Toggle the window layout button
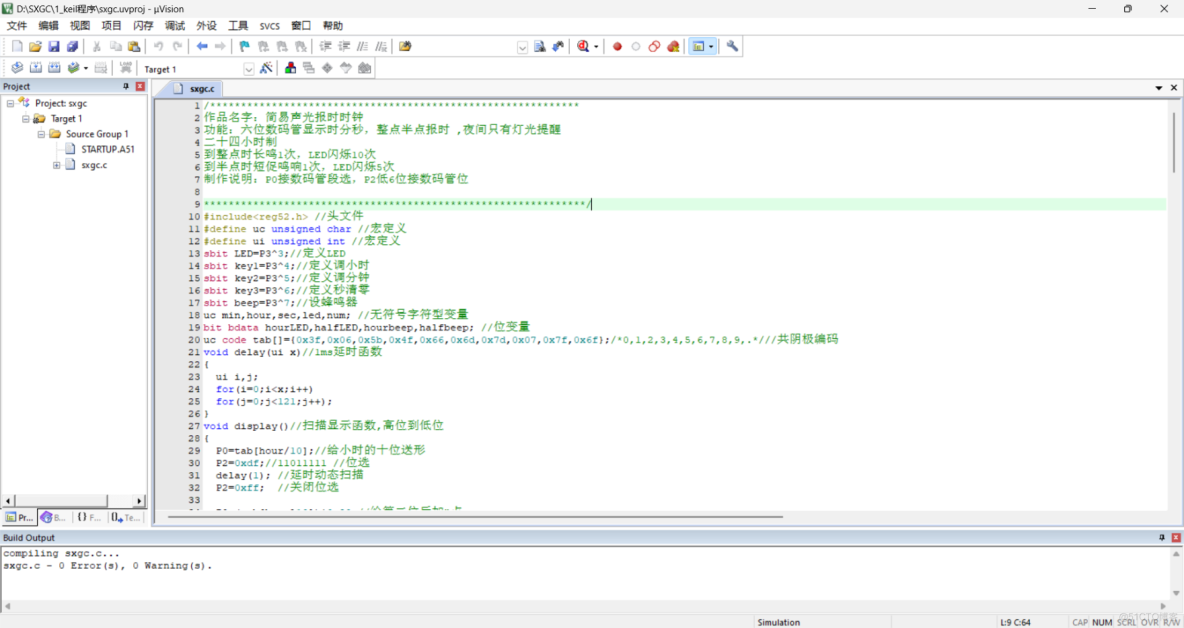 (698, 47)
